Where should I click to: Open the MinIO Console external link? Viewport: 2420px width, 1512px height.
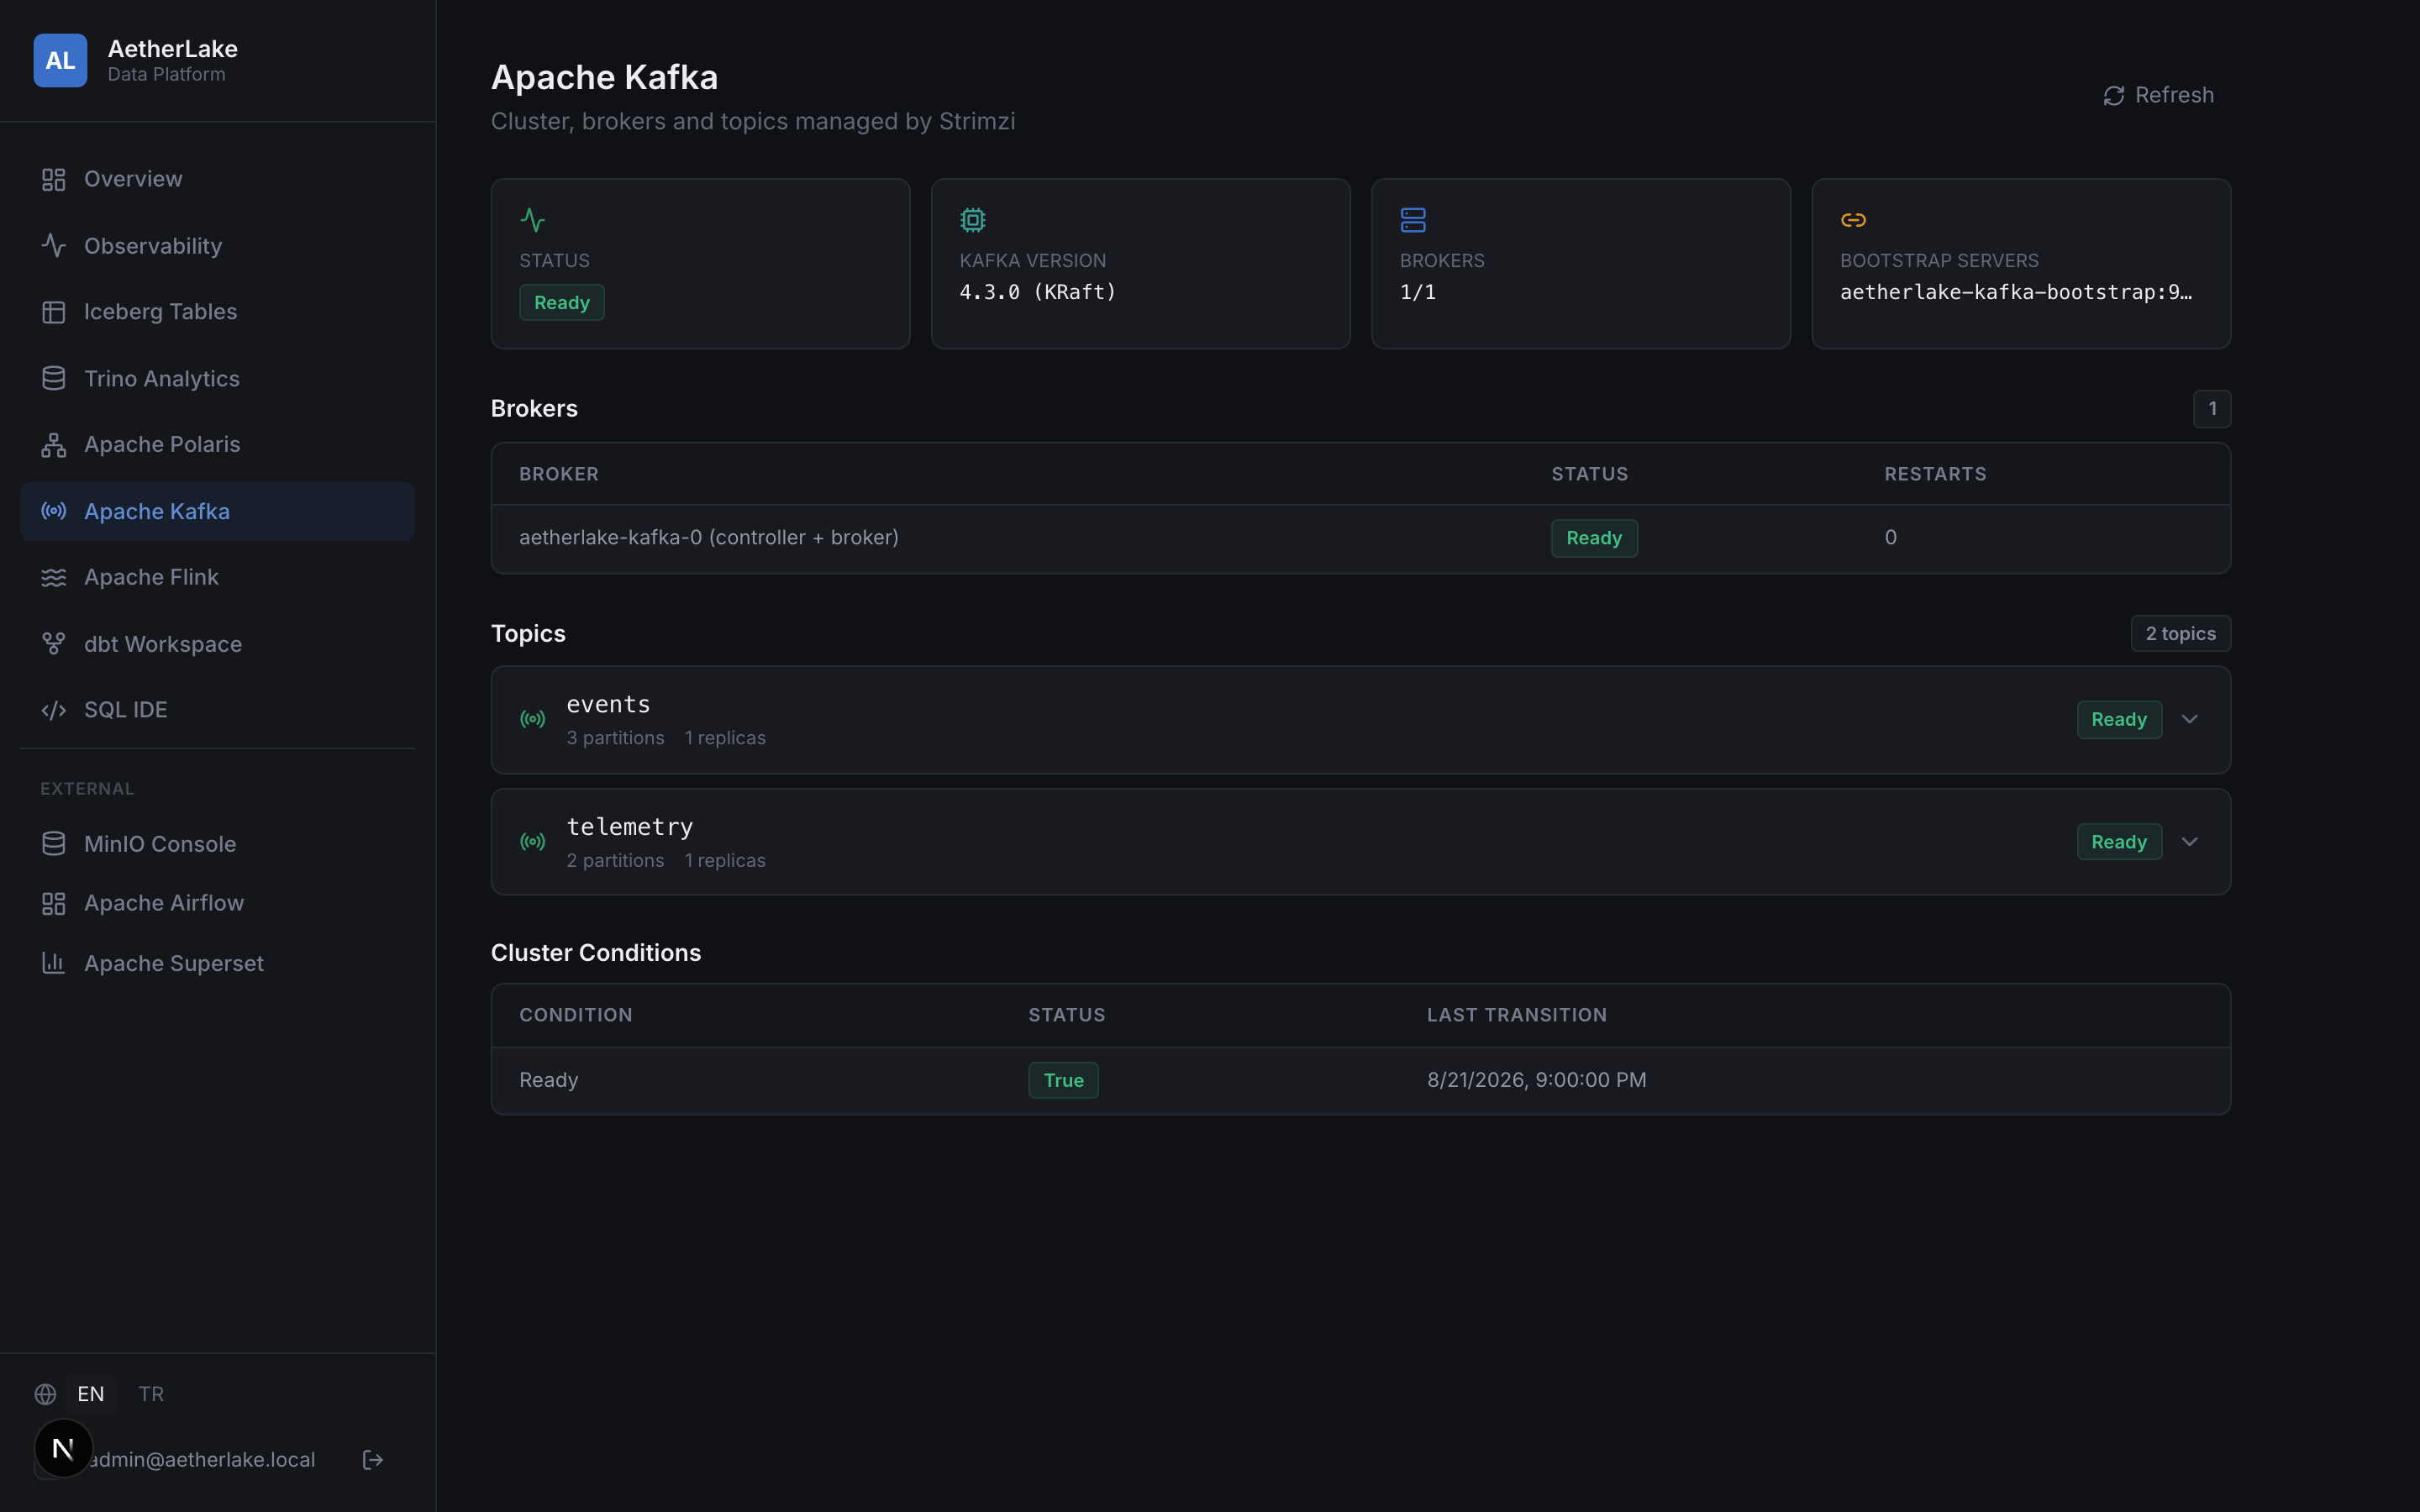click(x=217, y=844)
